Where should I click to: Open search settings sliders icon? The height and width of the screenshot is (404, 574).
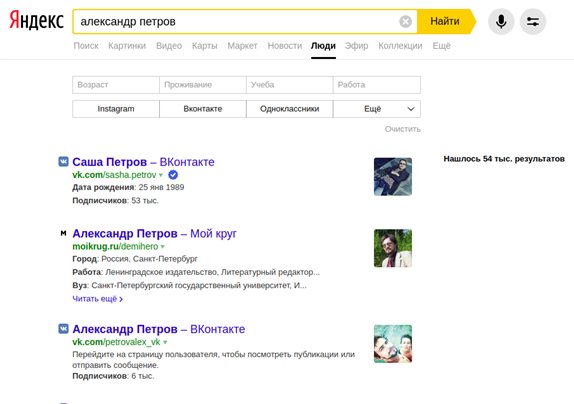point(533,22)
